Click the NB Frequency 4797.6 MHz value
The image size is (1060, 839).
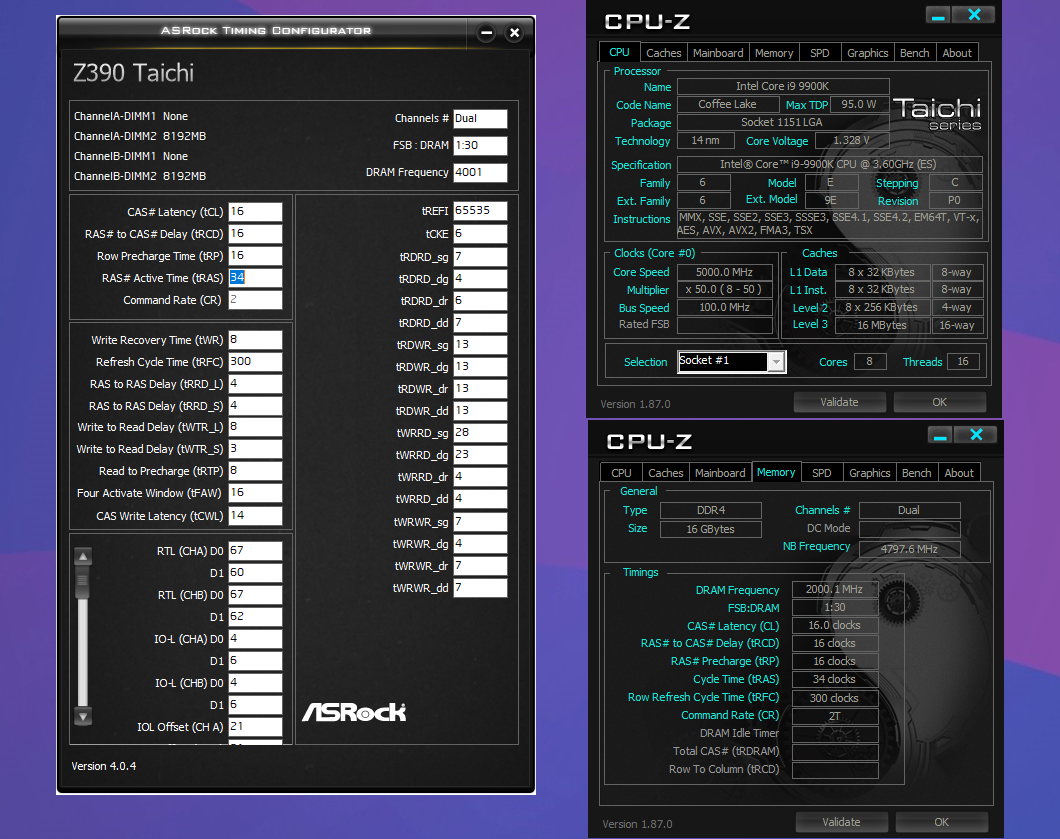point(909,549)
